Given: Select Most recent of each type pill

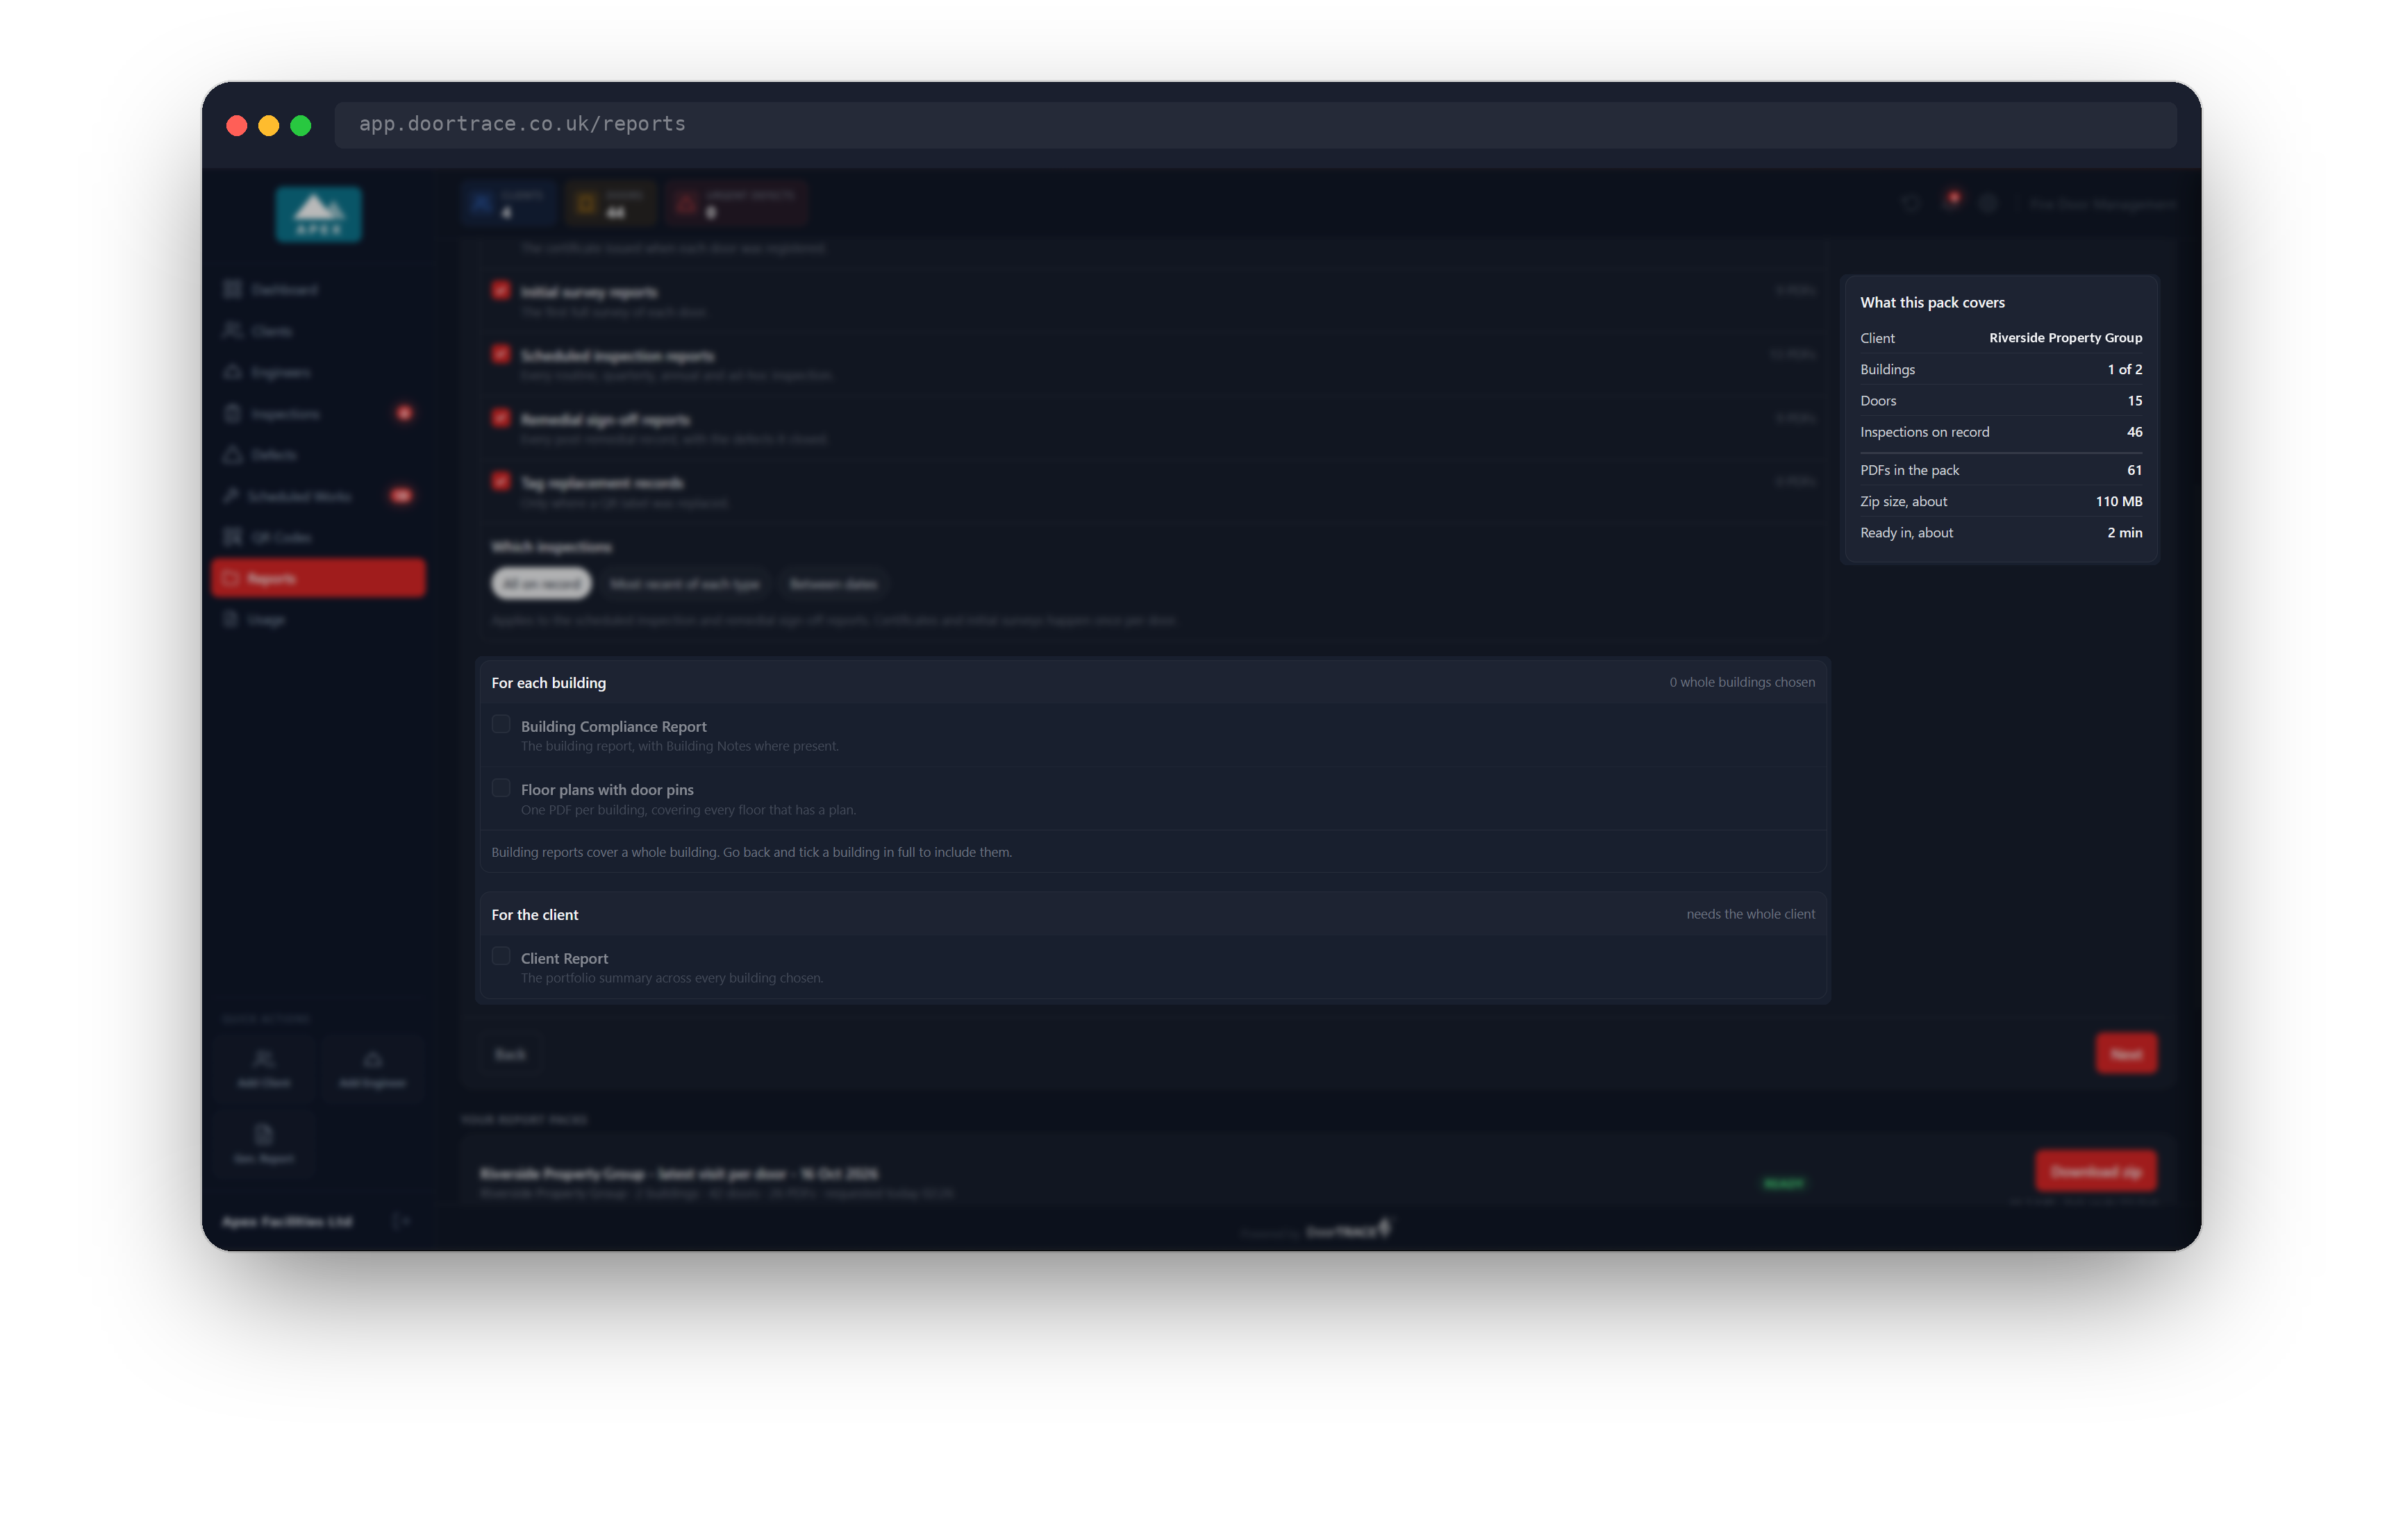Looking at the screenshot, I should pos(685,584).
